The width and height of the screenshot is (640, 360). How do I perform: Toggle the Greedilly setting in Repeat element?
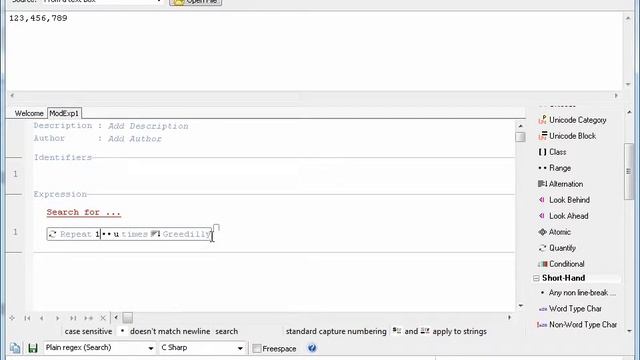pos(187,234)
